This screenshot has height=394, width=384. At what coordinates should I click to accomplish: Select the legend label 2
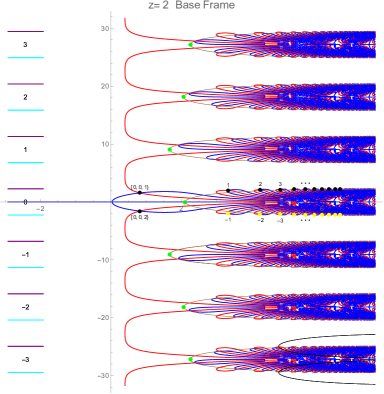25,97
